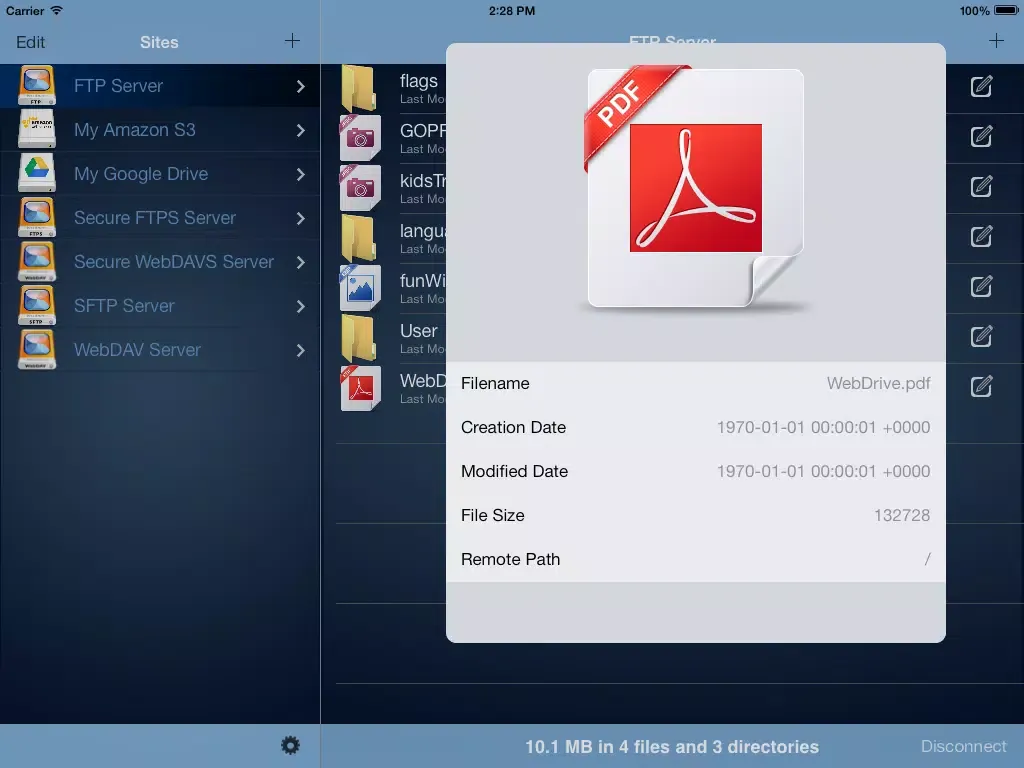Open the FTP Server site drive icon
The image size is (1024, 768).
pos(37,86)
